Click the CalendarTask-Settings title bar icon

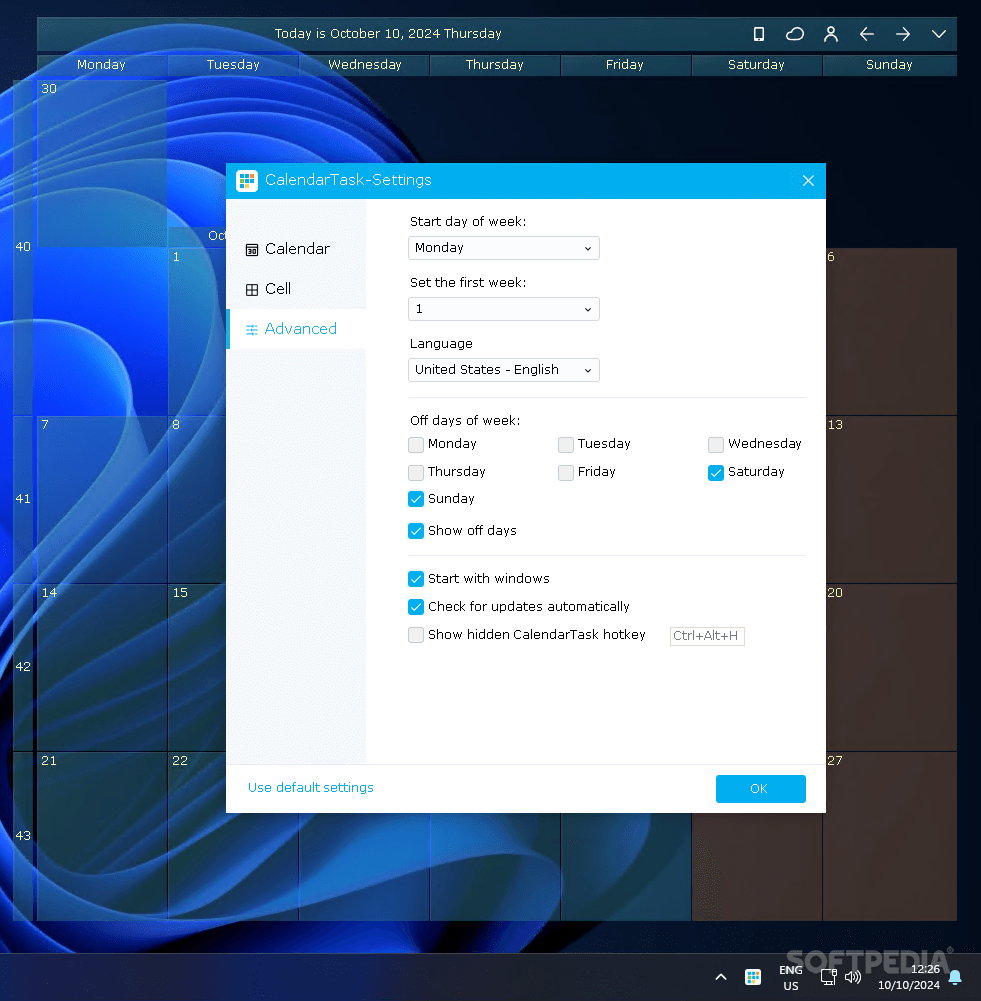tap(247, 180)
